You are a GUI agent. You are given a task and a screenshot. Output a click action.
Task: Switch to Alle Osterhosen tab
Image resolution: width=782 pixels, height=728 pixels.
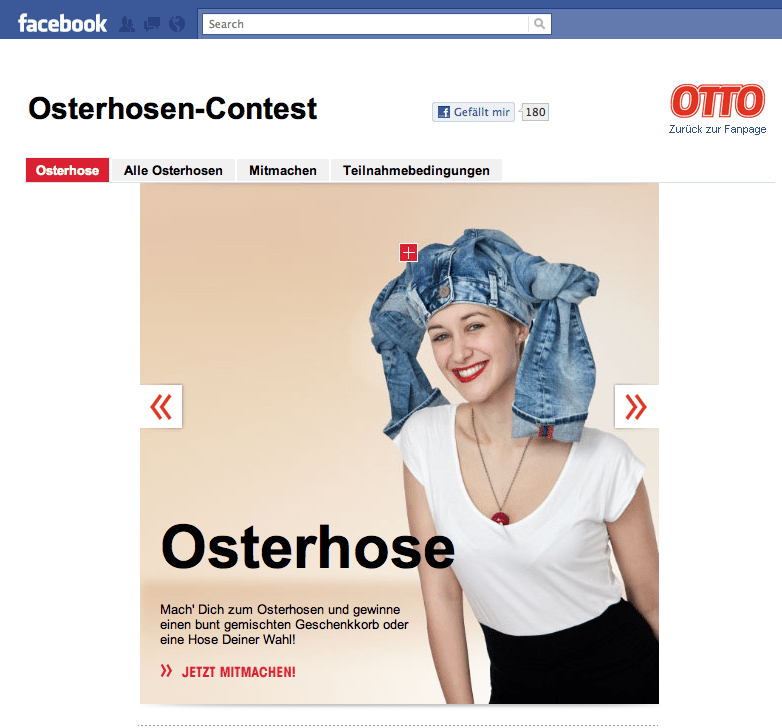(x=173, y=171)
